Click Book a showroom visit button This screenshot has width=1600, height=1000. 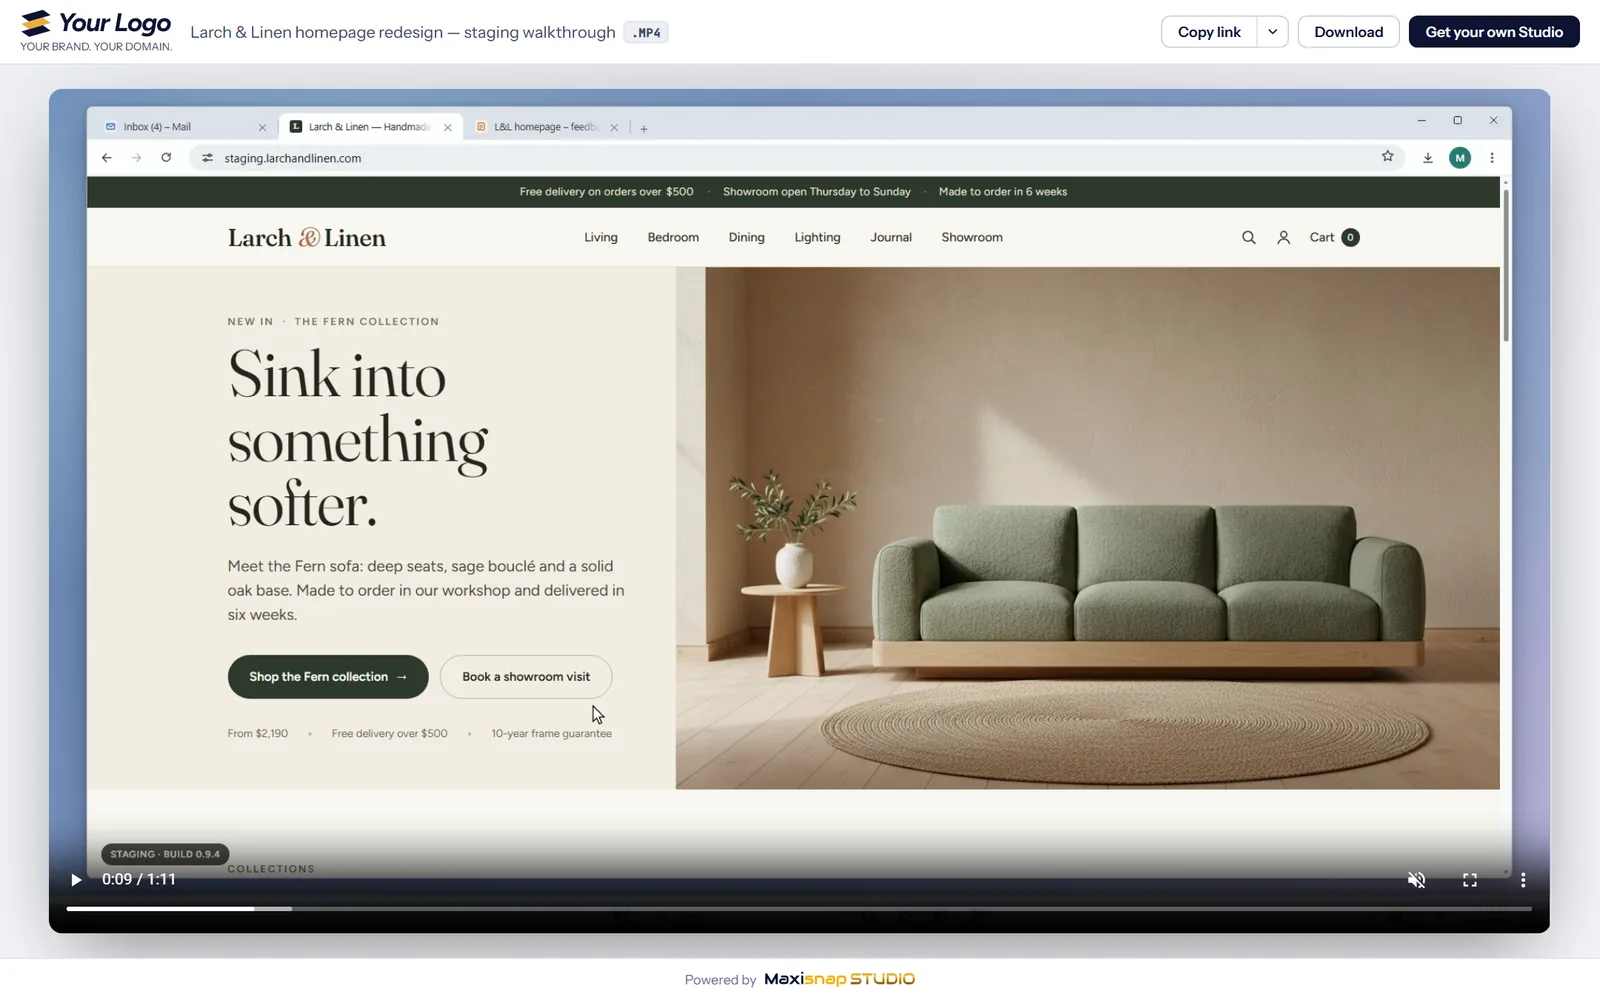[x=526, y=677]
